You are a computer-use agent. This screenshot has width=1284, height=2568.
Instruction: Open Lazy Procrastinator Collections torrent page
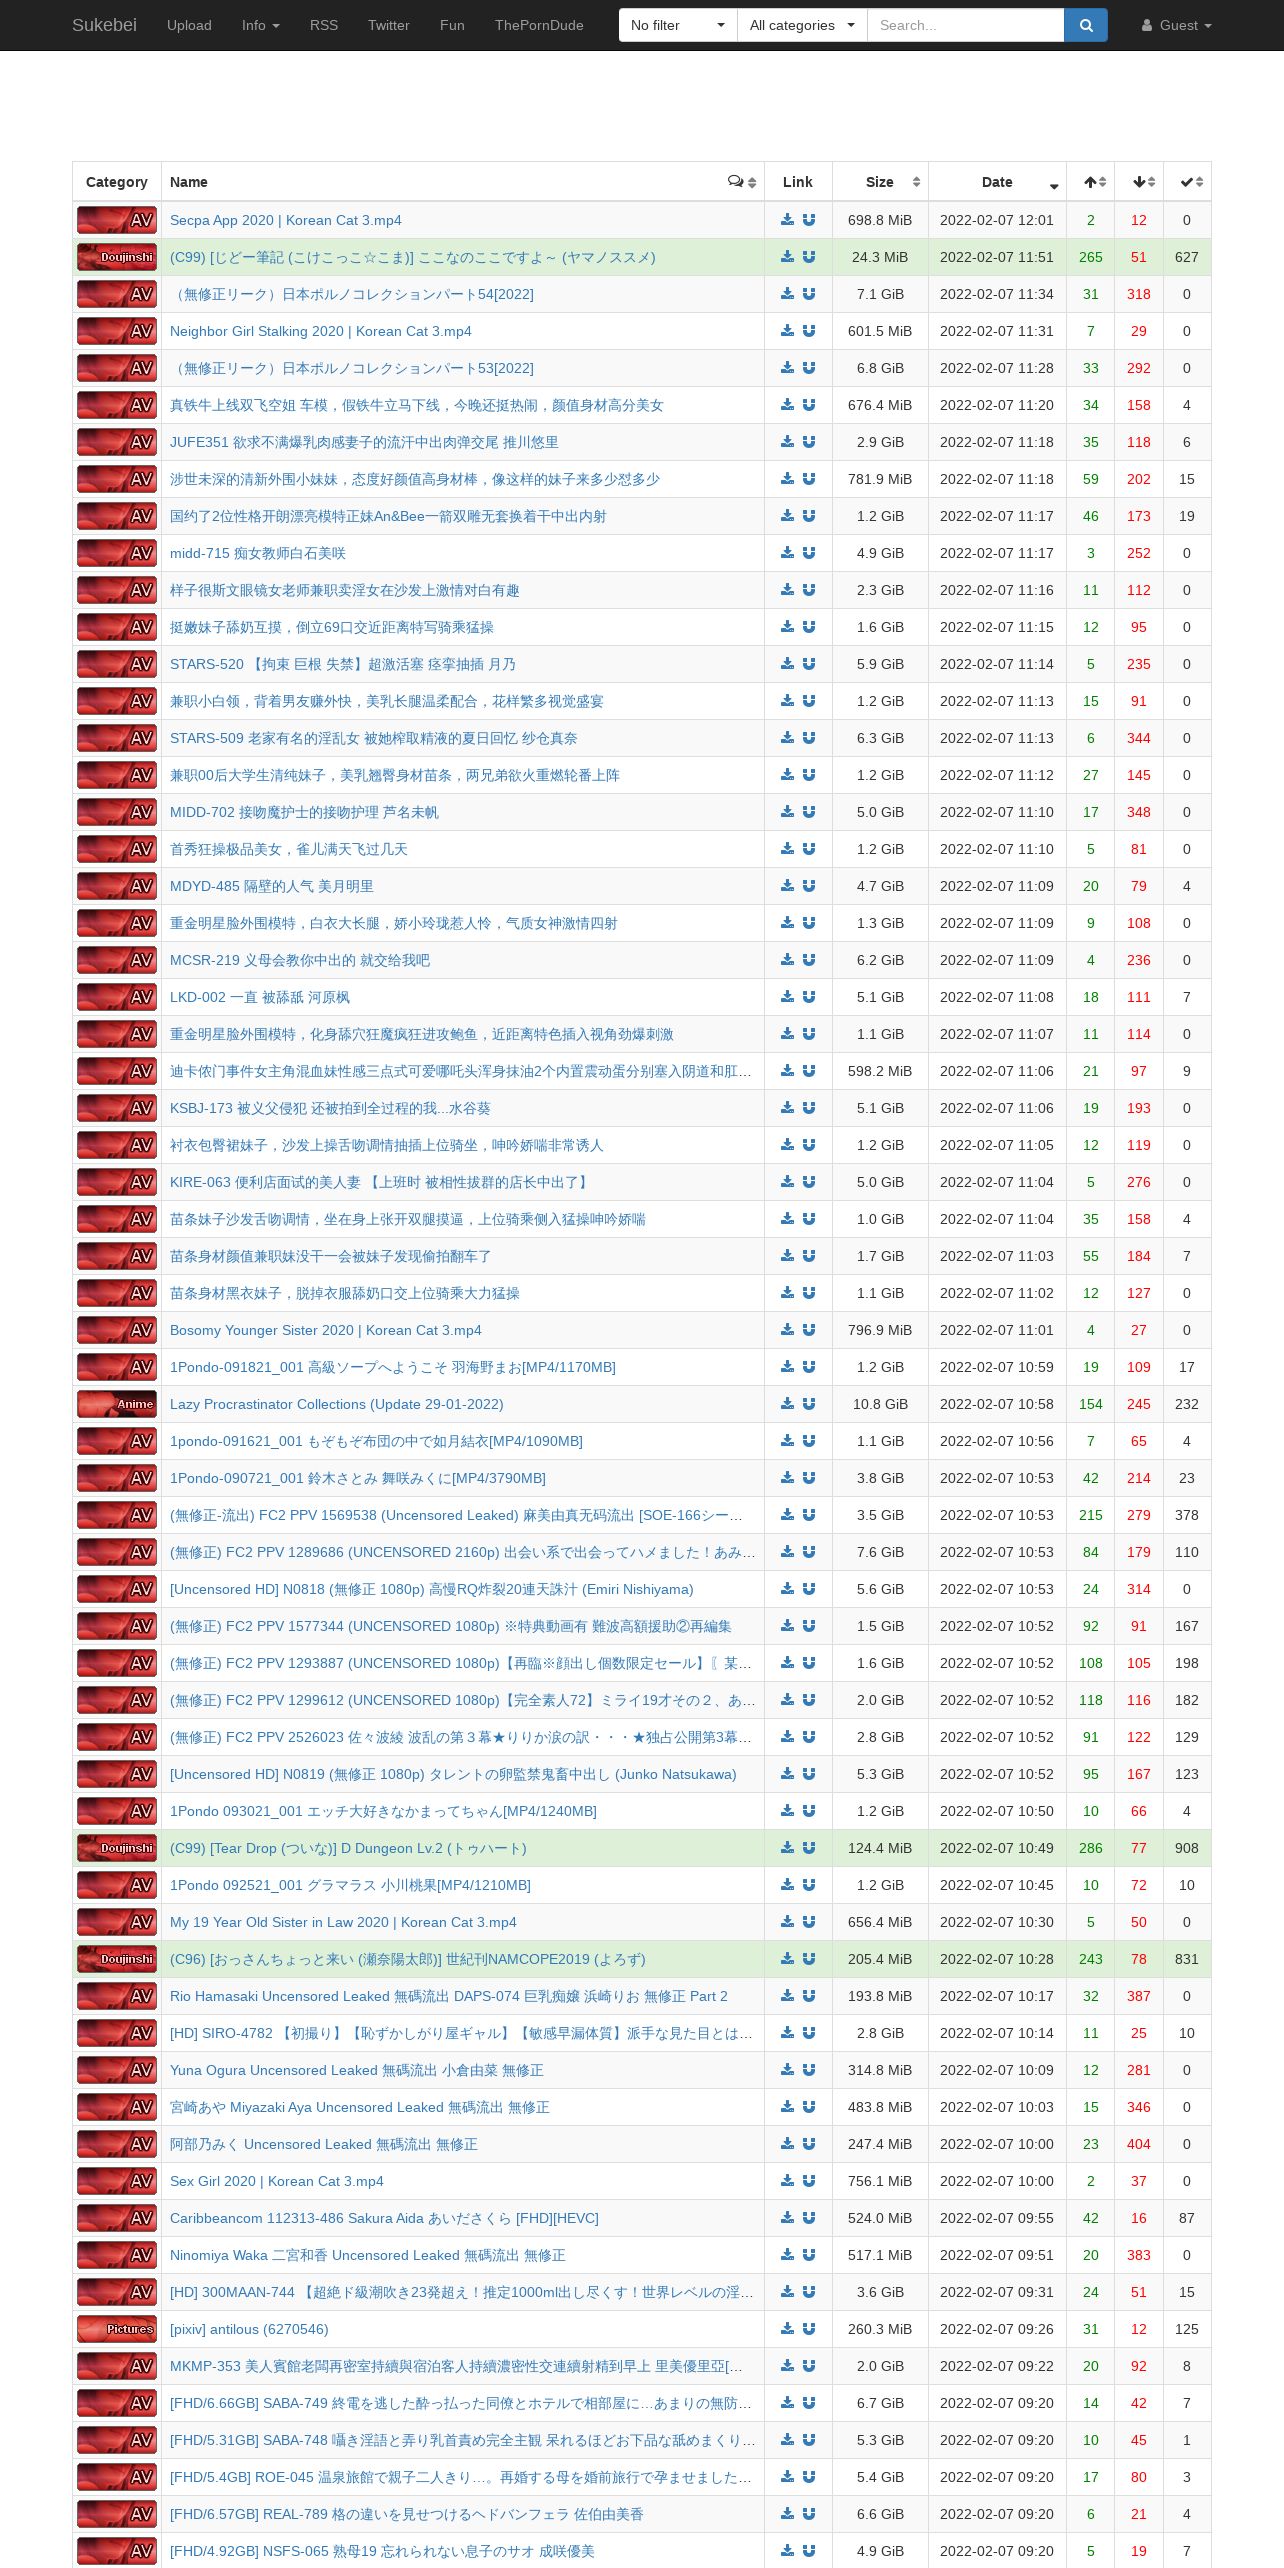point(336,1404)
